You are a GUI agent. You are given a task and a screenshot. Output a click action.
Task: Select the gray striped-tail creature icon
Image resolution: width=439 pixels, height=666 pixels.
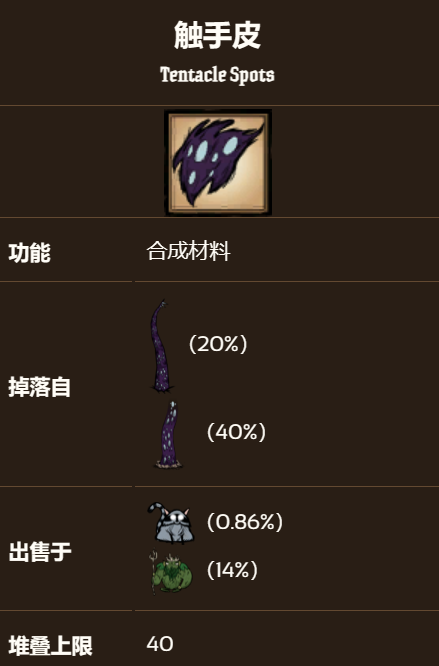point(171,523)
